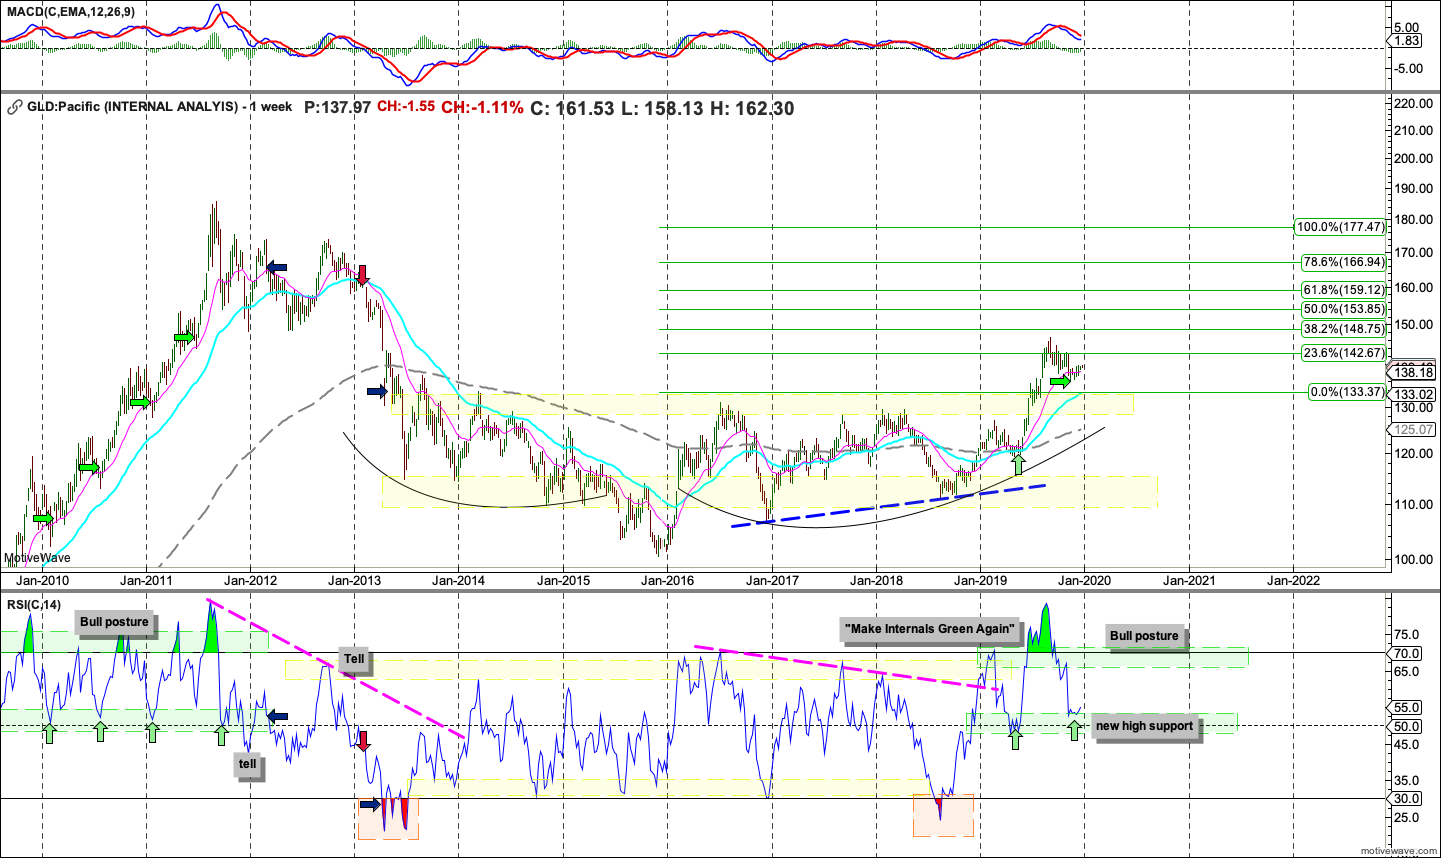Select the 23.6%(142.67) Fibonacci label
The height and width of the screenshot is (858, 1441).
tap(1344, 353)
